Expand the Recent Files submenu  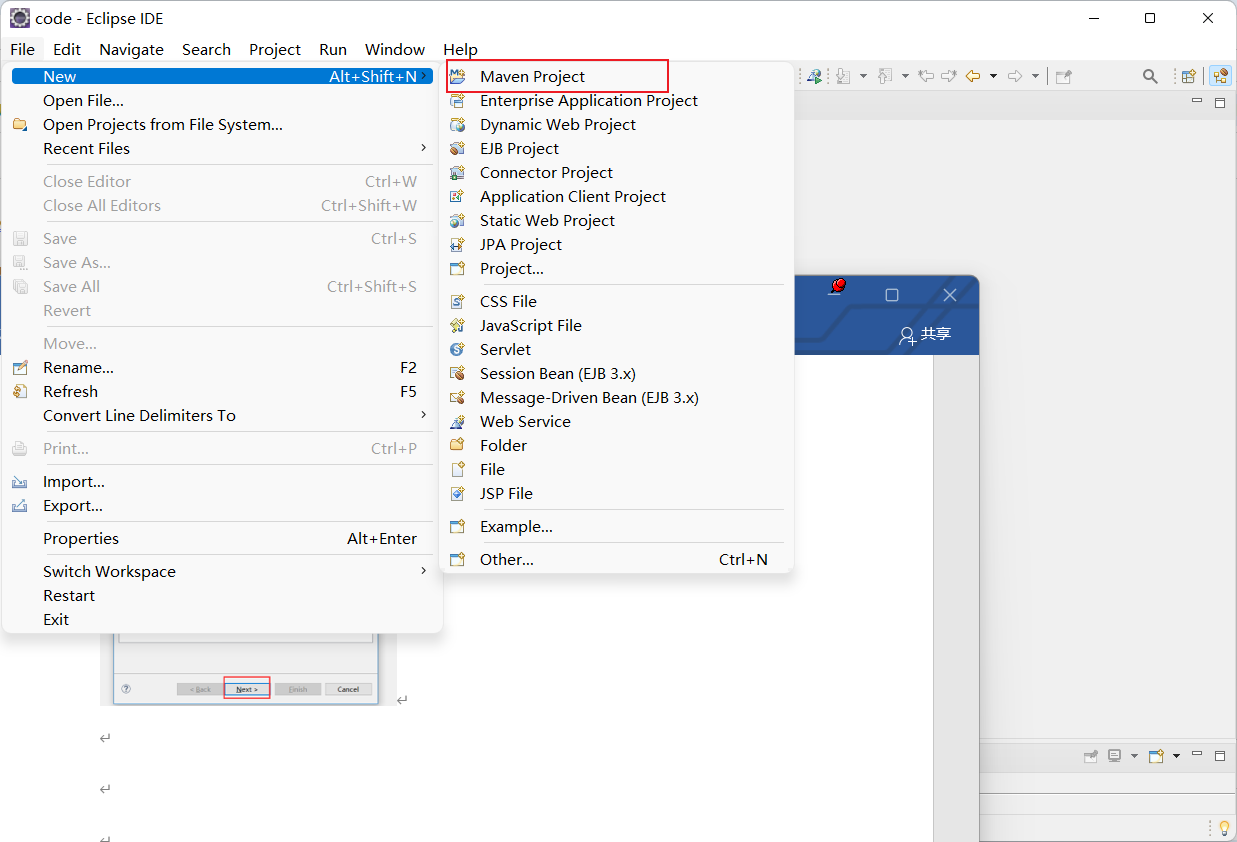pos(222,148)
